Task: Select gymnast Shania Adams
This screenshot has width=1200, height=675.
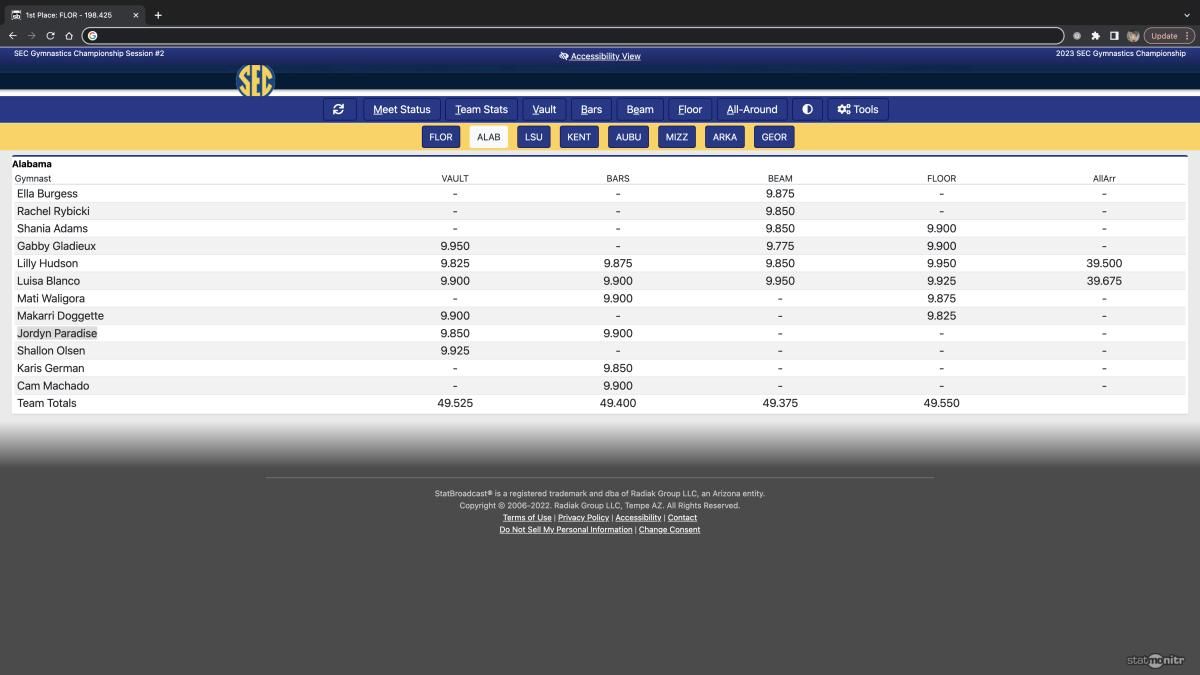Action: (x=52, y=229)
